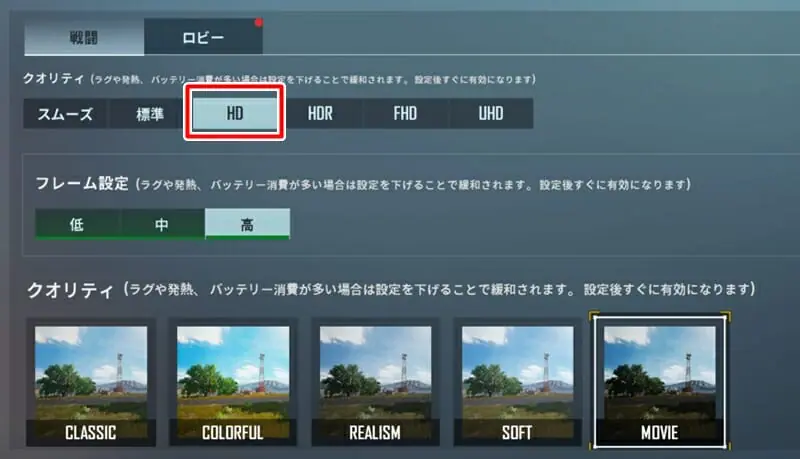Click the フレーム設定 section heading
The height and width of the screenshot is (459, 800).
[82, 184]
